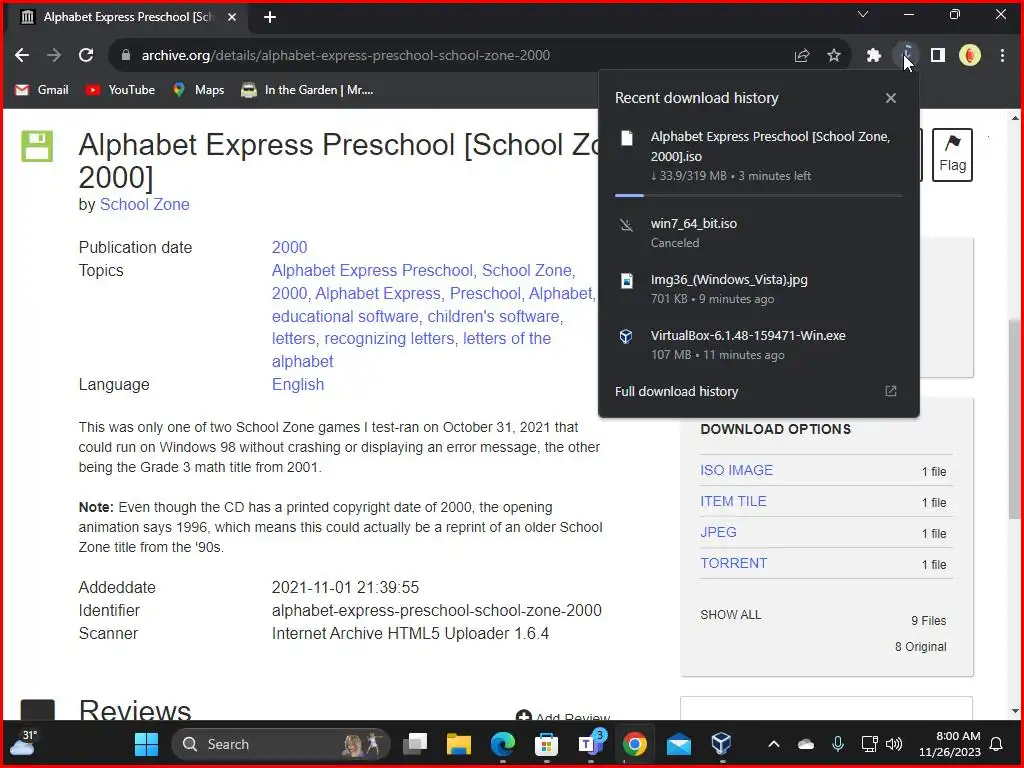Click the external link icon for download history
The height and width of the screenshot is (768, 1024).
point(891,391)
